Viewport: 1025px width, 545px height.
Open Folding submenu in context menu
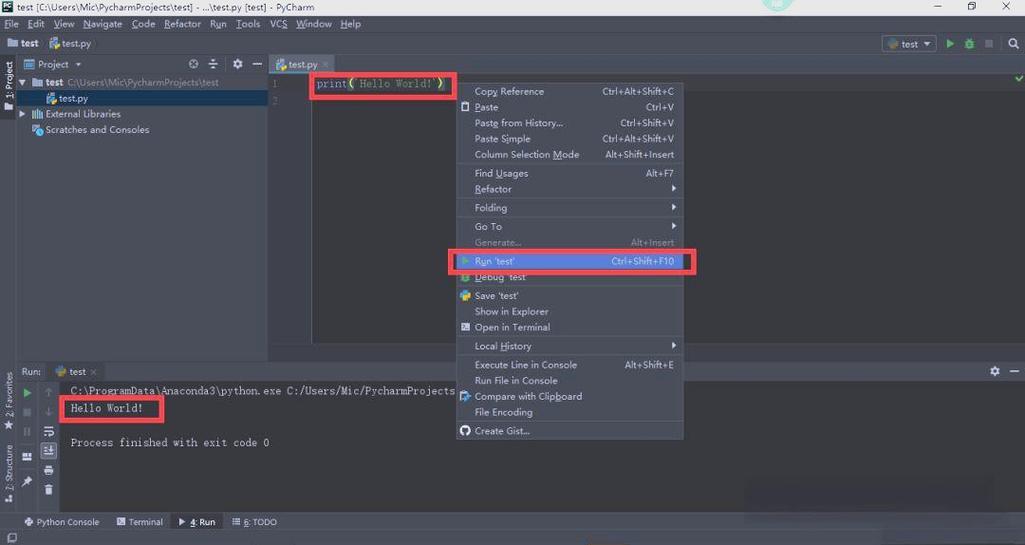[569, 208]
